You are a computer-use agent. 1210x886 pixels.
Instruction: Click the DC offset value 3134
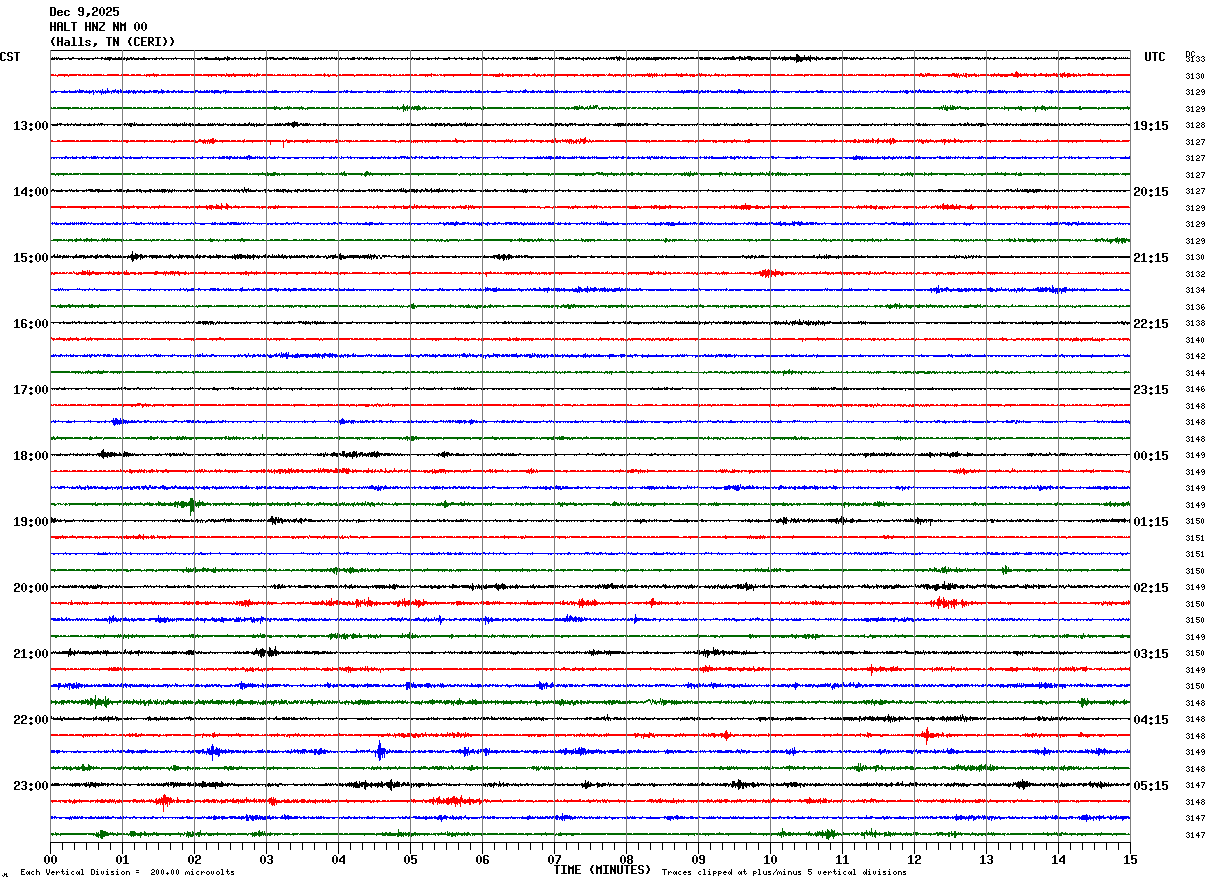[1195, 290]
